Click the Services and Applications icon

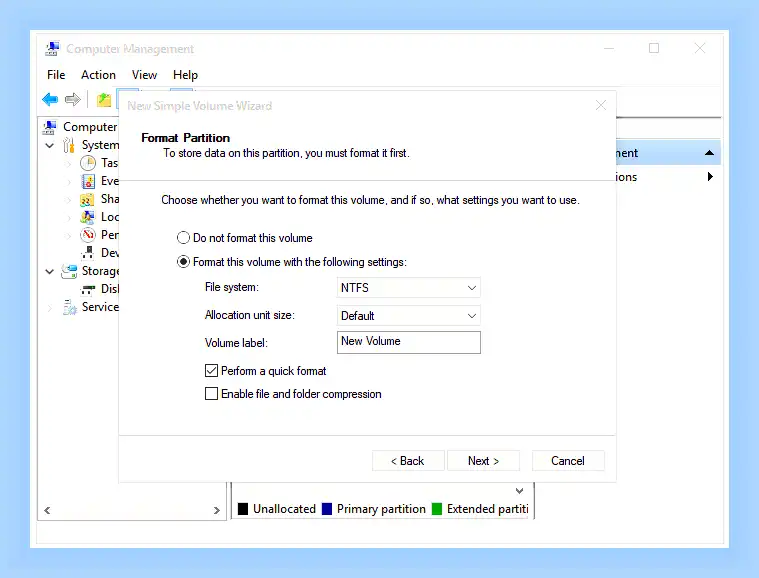click(x=70, y=307)
